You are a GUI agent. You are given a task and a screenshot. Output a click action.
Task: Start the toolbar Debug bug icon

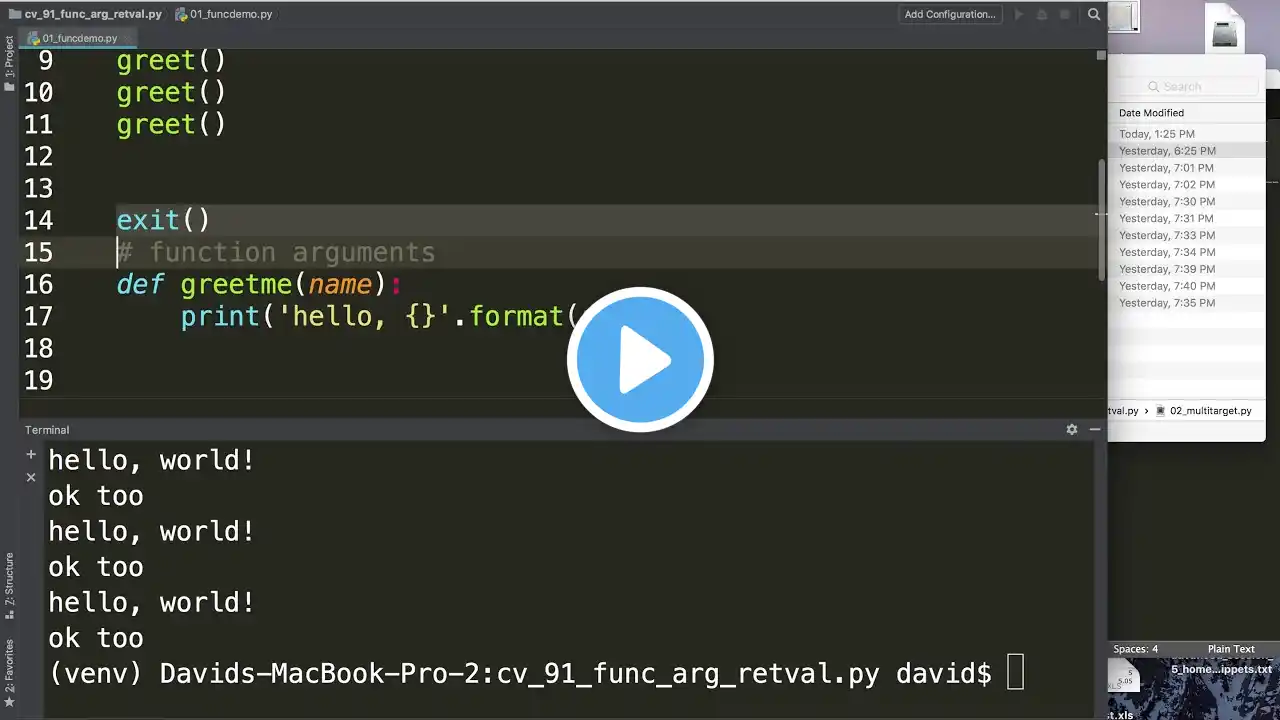tap(1042, 14)
